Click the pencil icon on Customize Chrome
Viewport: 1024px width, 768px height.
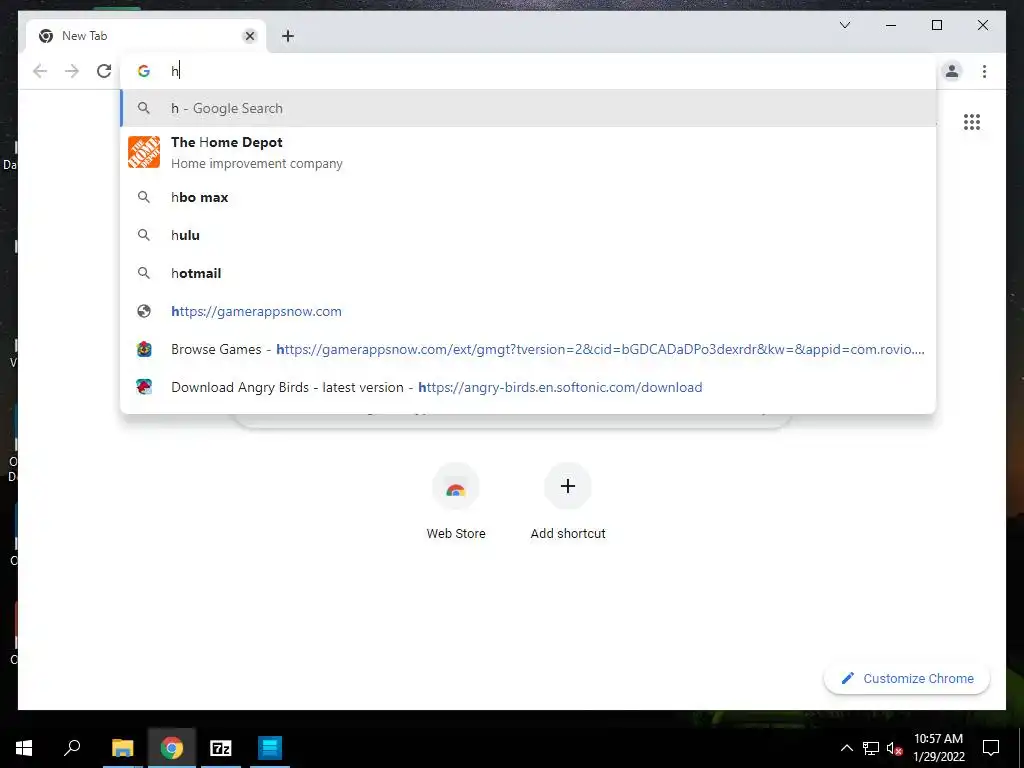(847, 679)
